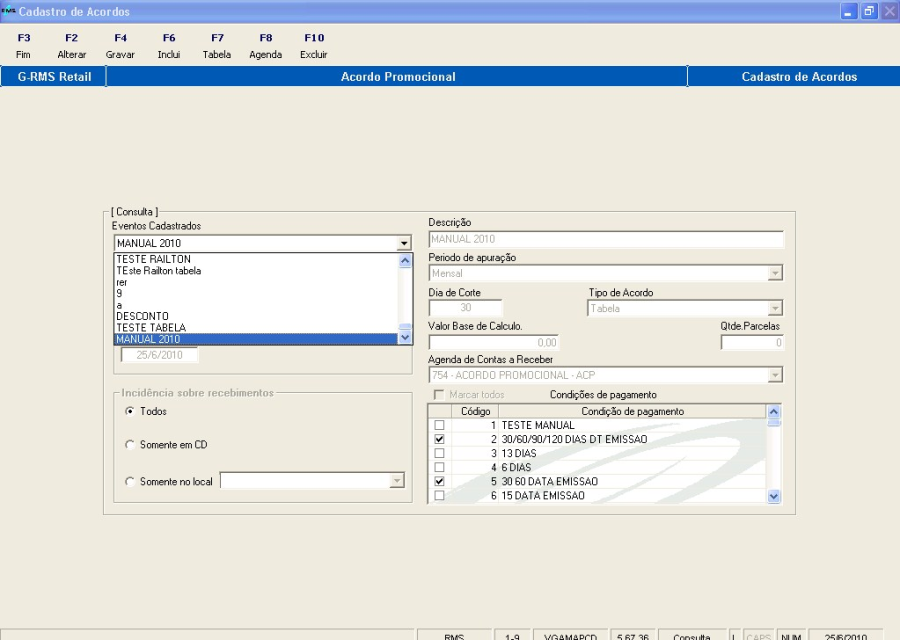The image size is (900, 640).
Task: Select the Todos radio button
Action: click(x=130, y=411)
